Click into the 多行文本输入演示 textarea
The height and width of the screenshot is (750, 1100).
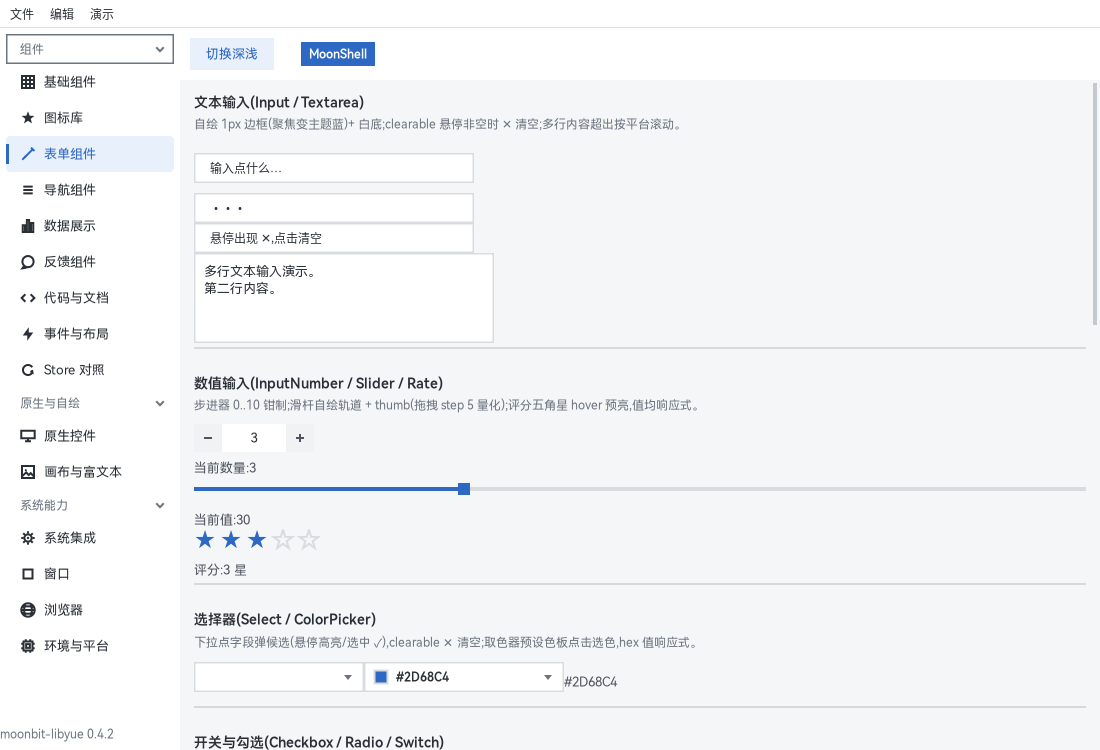pos(344,298)
